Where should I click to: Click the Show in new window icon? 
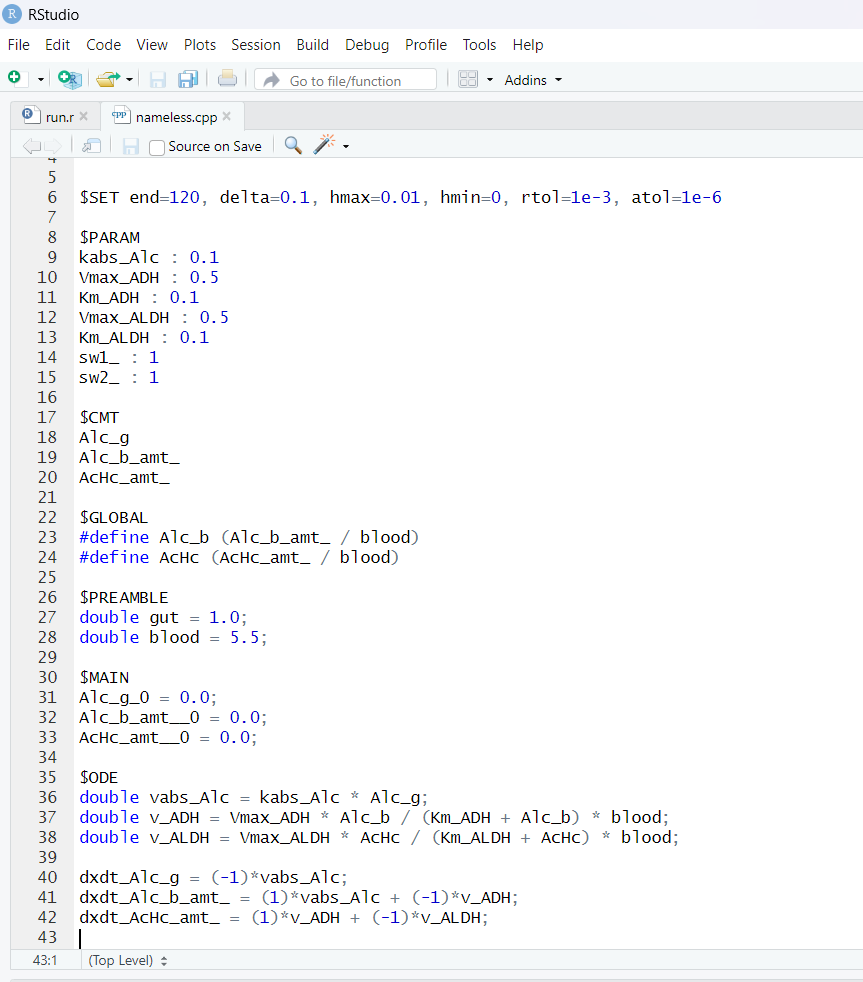coord(91,146)
